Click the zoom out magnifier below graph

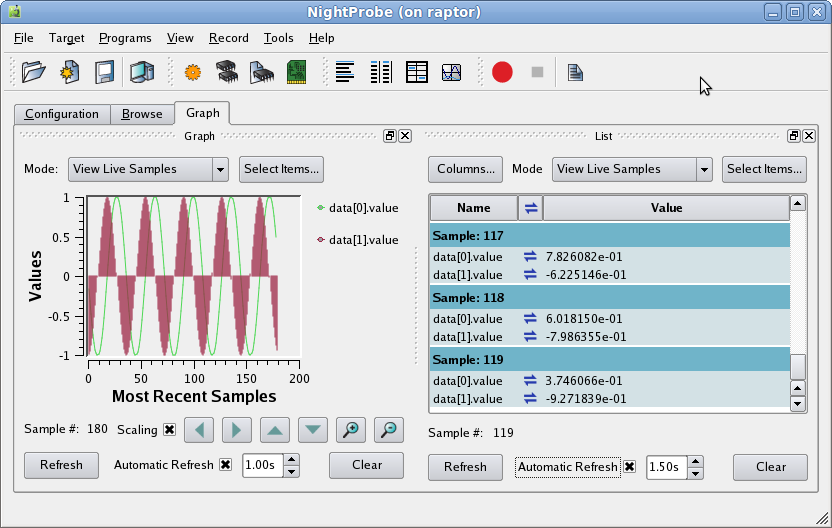coord(389,430)
